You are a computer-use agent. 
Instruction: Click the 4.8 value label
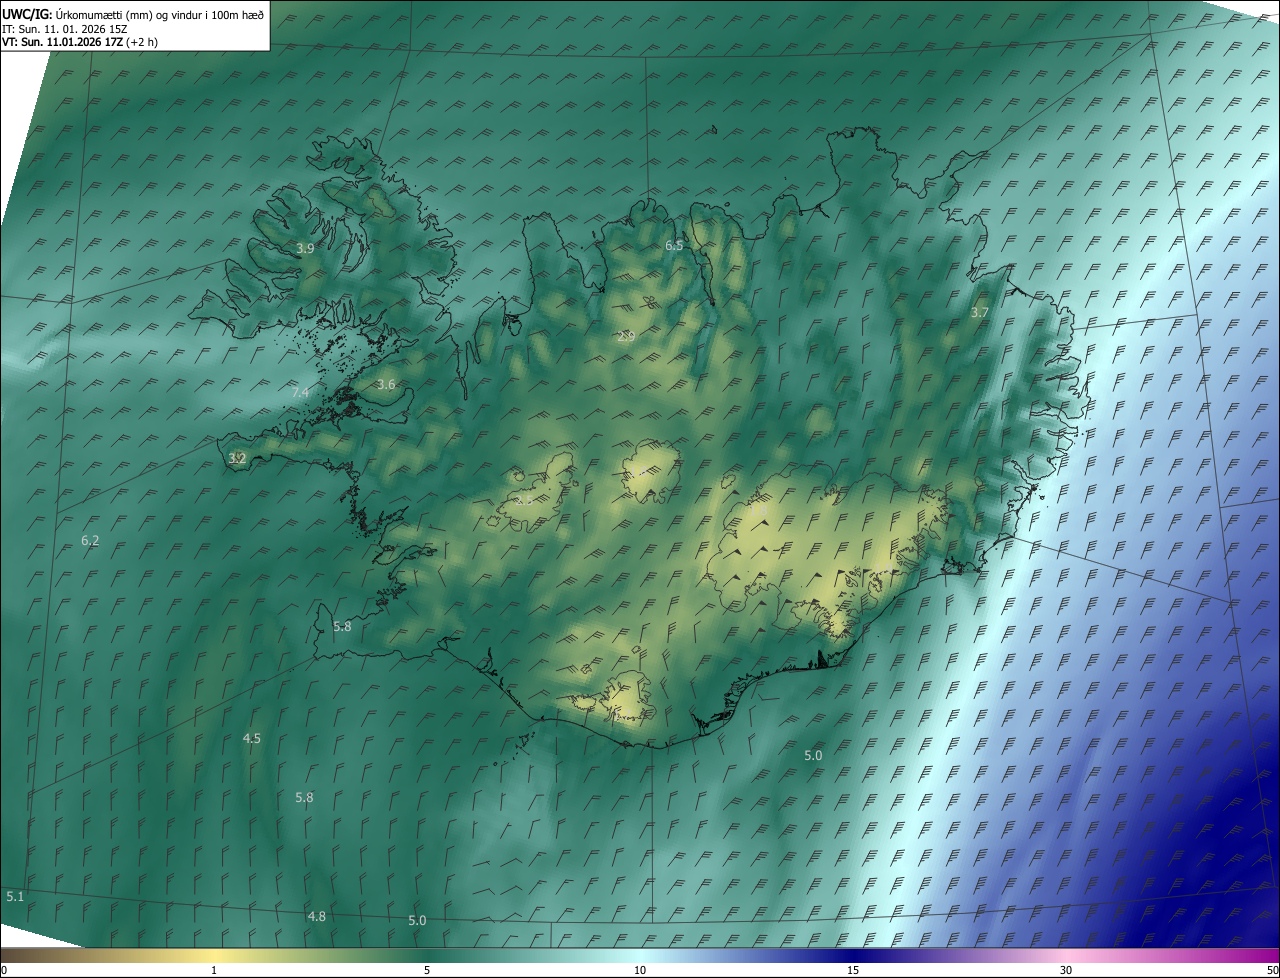click(x=317, y=916)
